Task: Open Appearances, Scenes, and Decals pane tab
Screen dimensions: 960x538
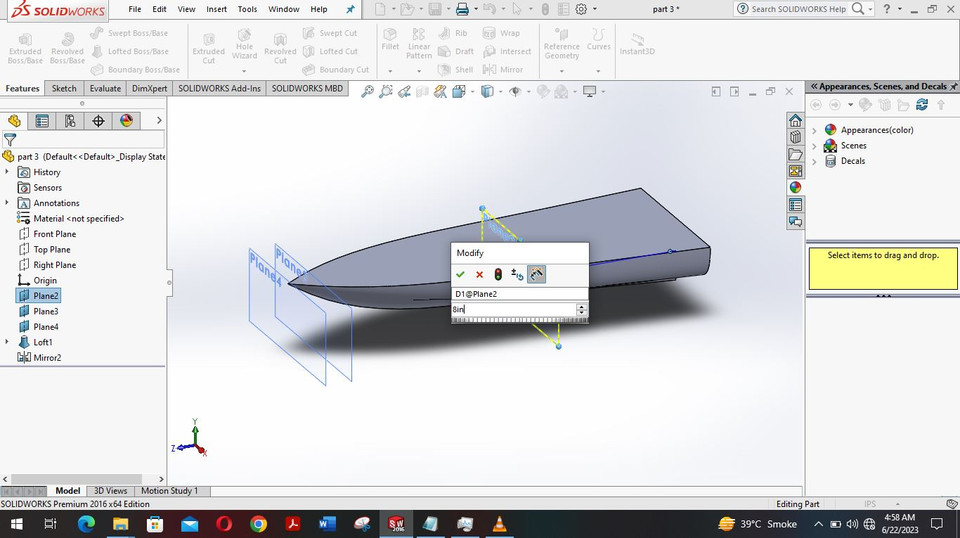Action: 795,187
